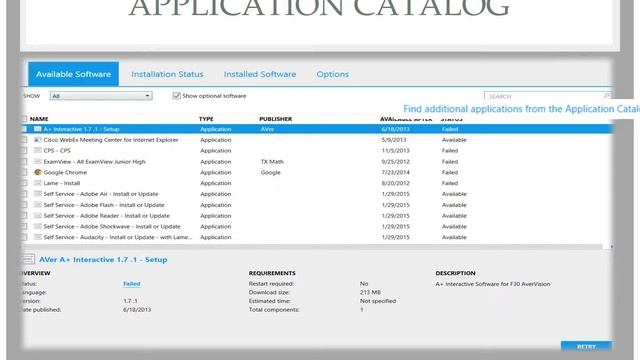Sort list by NAME column
This screenshot has height=360, width=640.
[39, 119]
